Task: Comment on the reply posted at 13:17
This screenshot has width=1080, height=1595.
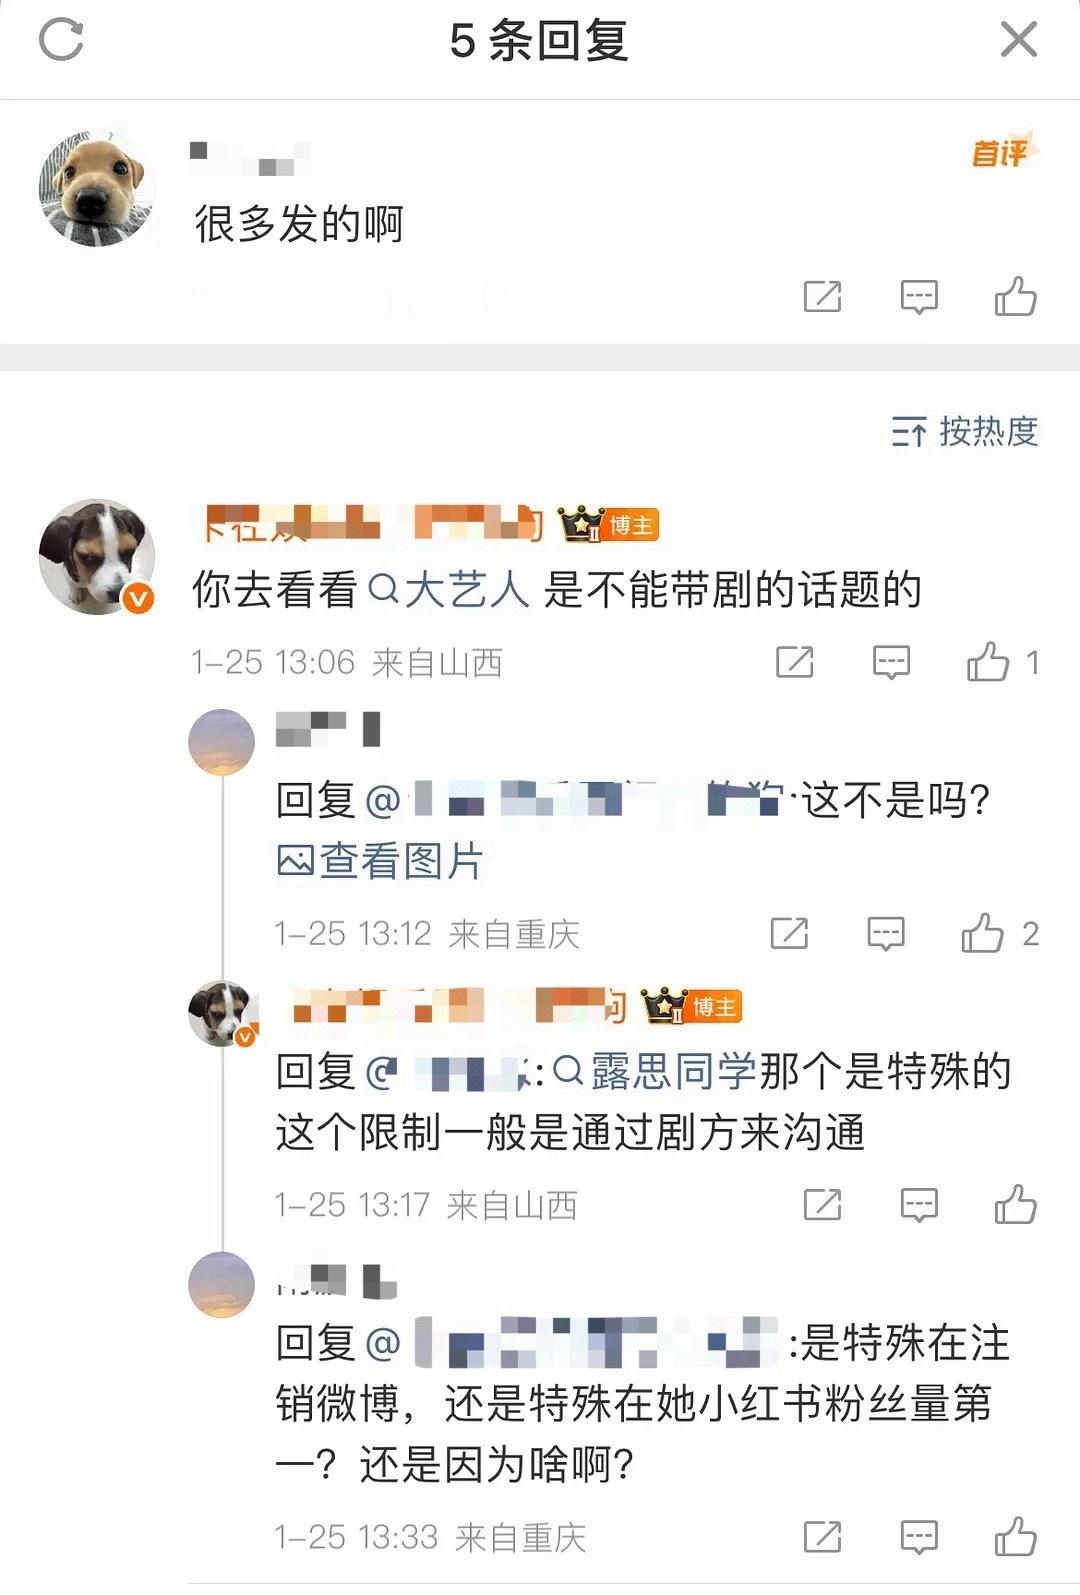Action: (918, 1205)
